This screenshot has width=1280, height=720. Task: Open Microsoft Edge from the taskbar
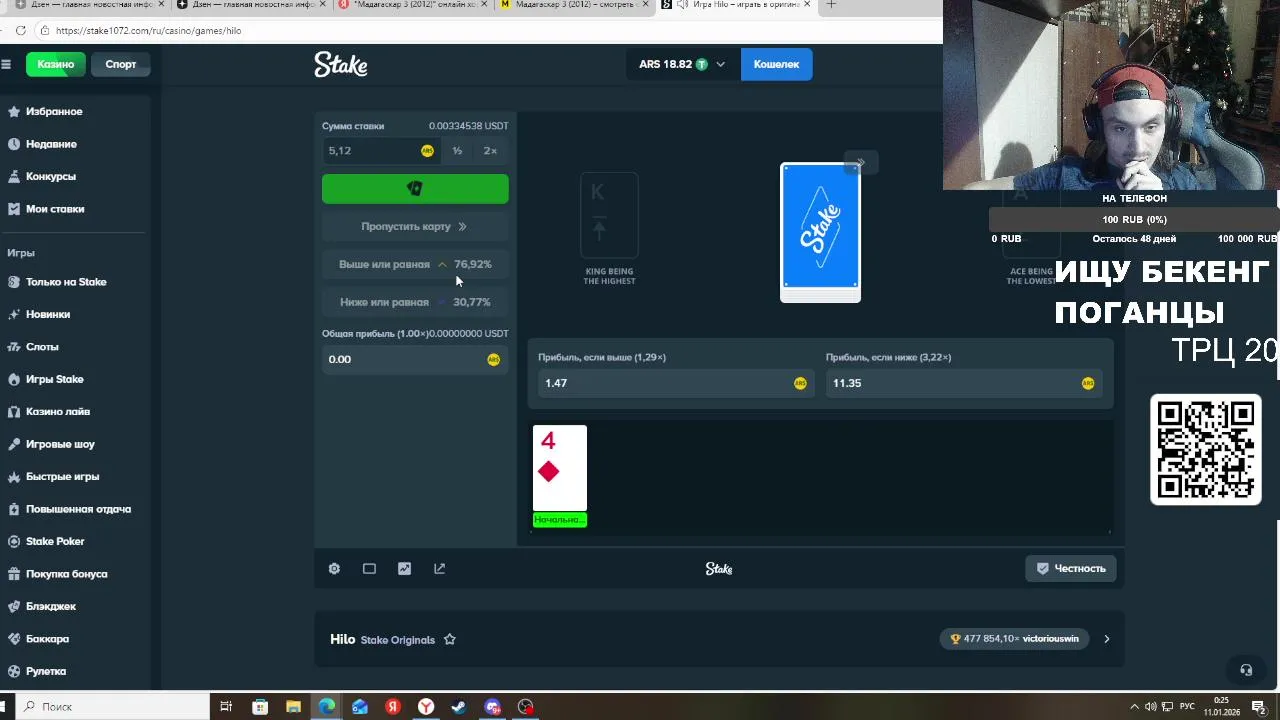pyautogui.click(x=327, y=707)
